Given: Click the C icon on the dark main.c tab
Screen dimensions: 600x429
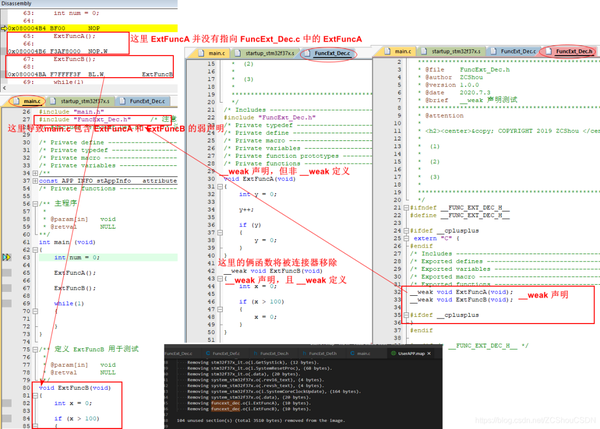Looking at the screenshot, I should [x=352, y=353].
